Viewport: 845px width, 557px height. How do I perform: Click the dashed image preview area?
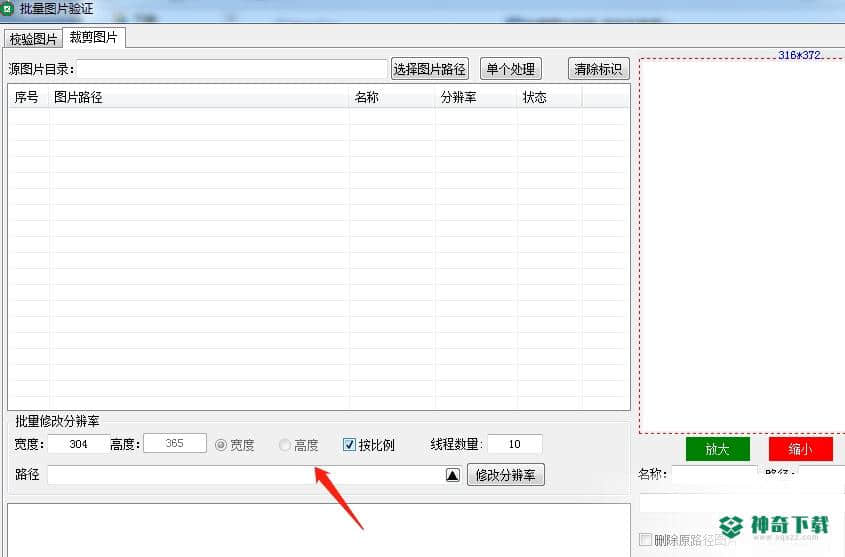tap(742, 246)
